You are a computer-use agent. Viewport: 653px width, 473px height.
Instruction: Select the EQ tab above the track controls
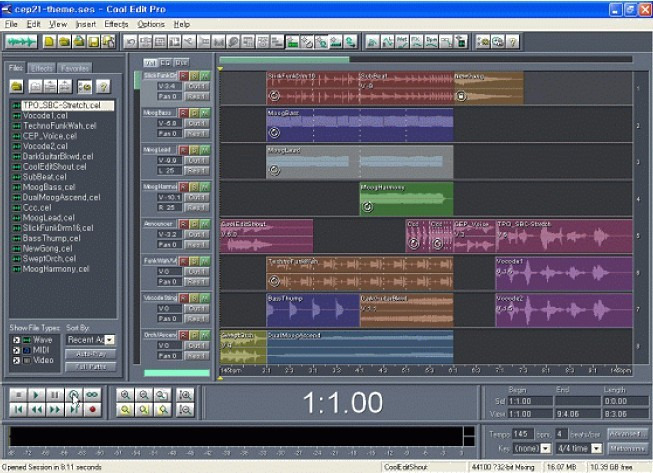165,63
